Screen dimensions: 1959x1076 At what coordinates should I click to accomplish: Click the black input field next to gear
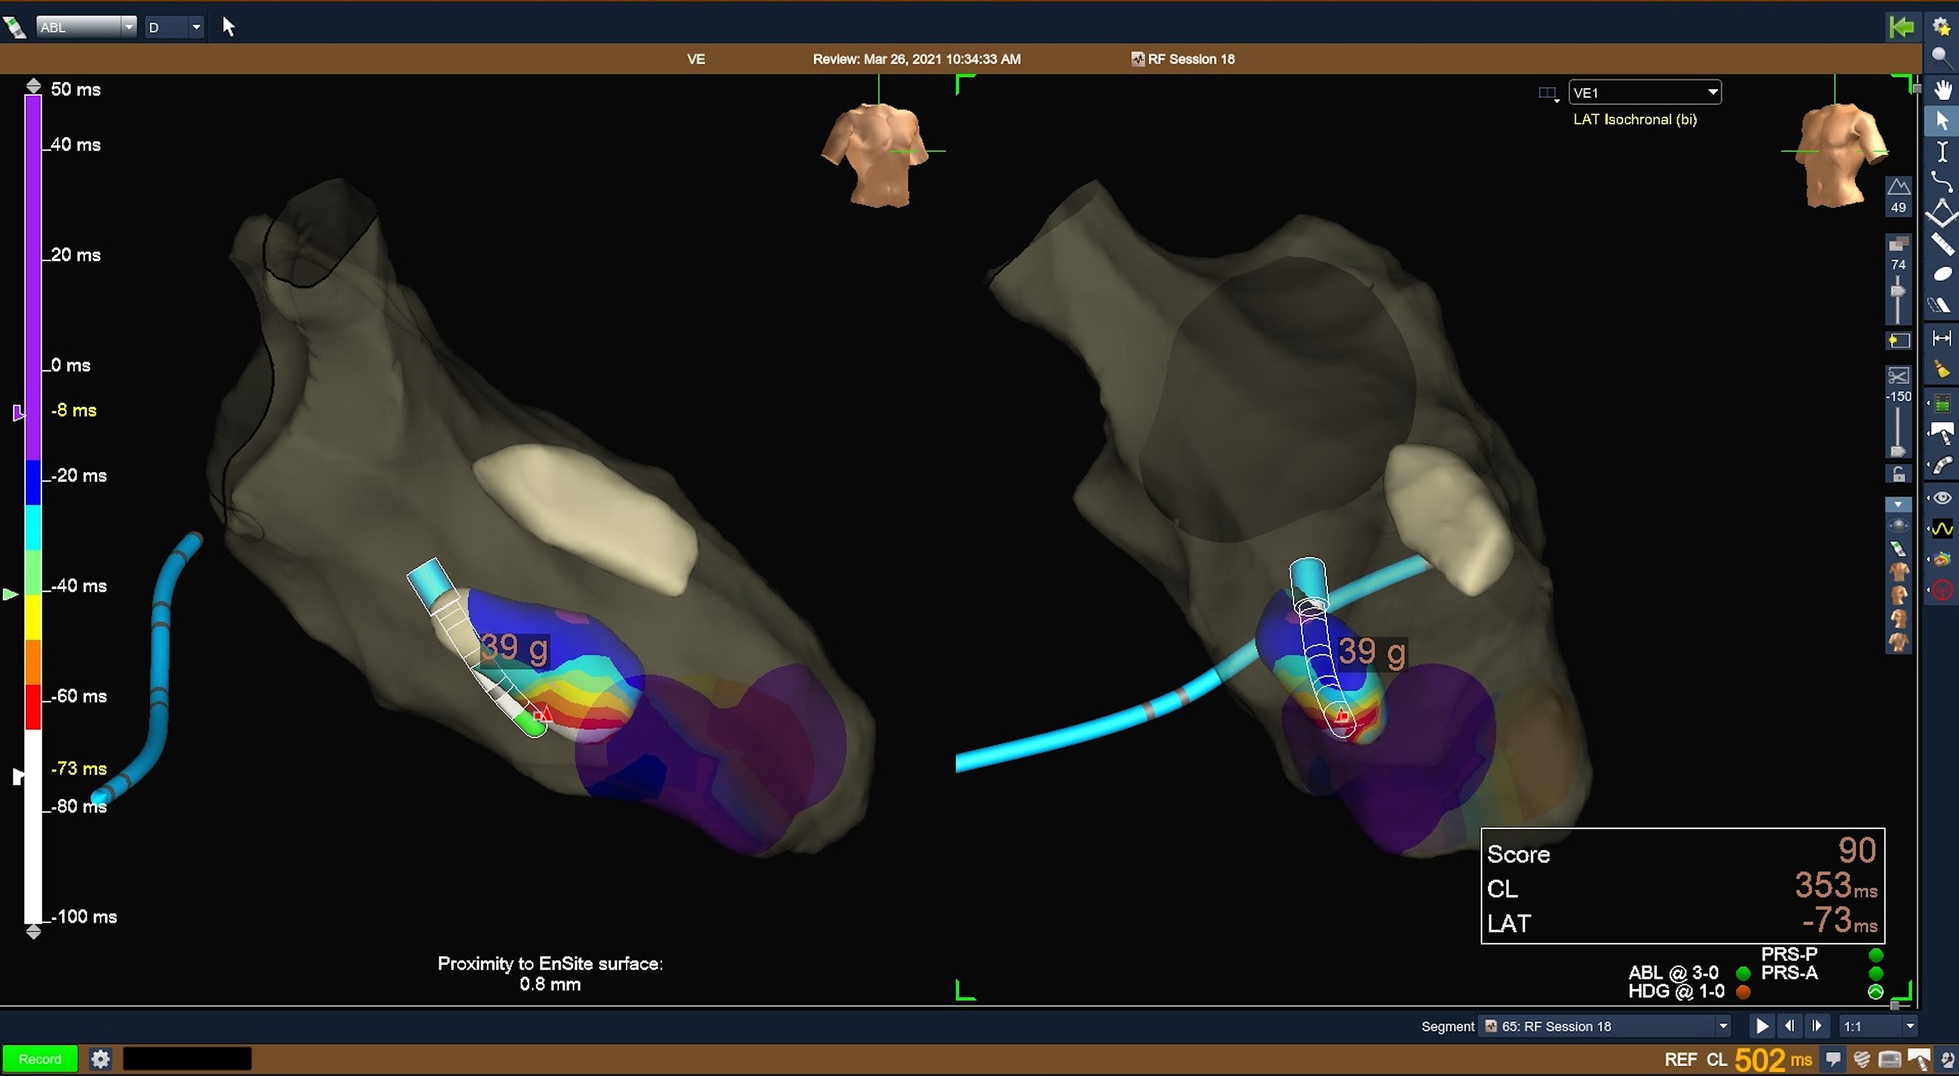(187, 1059)
